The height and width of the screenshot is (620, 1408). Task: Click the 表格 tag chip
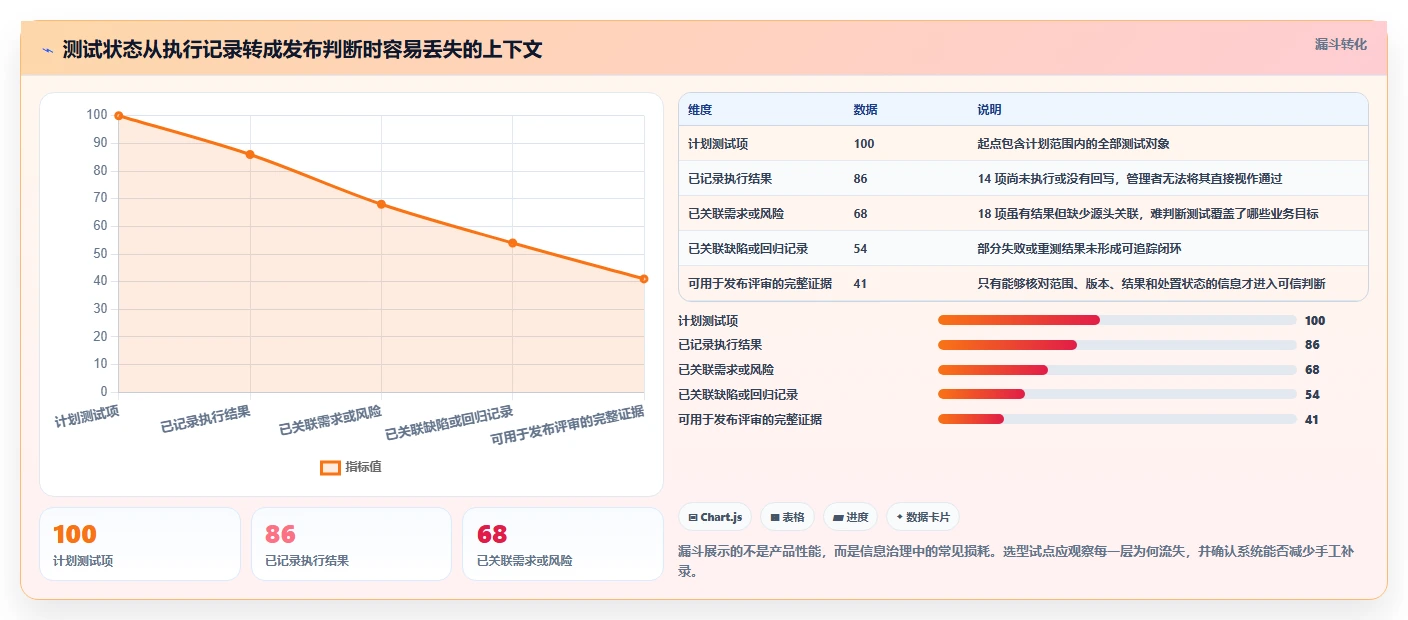[x=787, y=517]
